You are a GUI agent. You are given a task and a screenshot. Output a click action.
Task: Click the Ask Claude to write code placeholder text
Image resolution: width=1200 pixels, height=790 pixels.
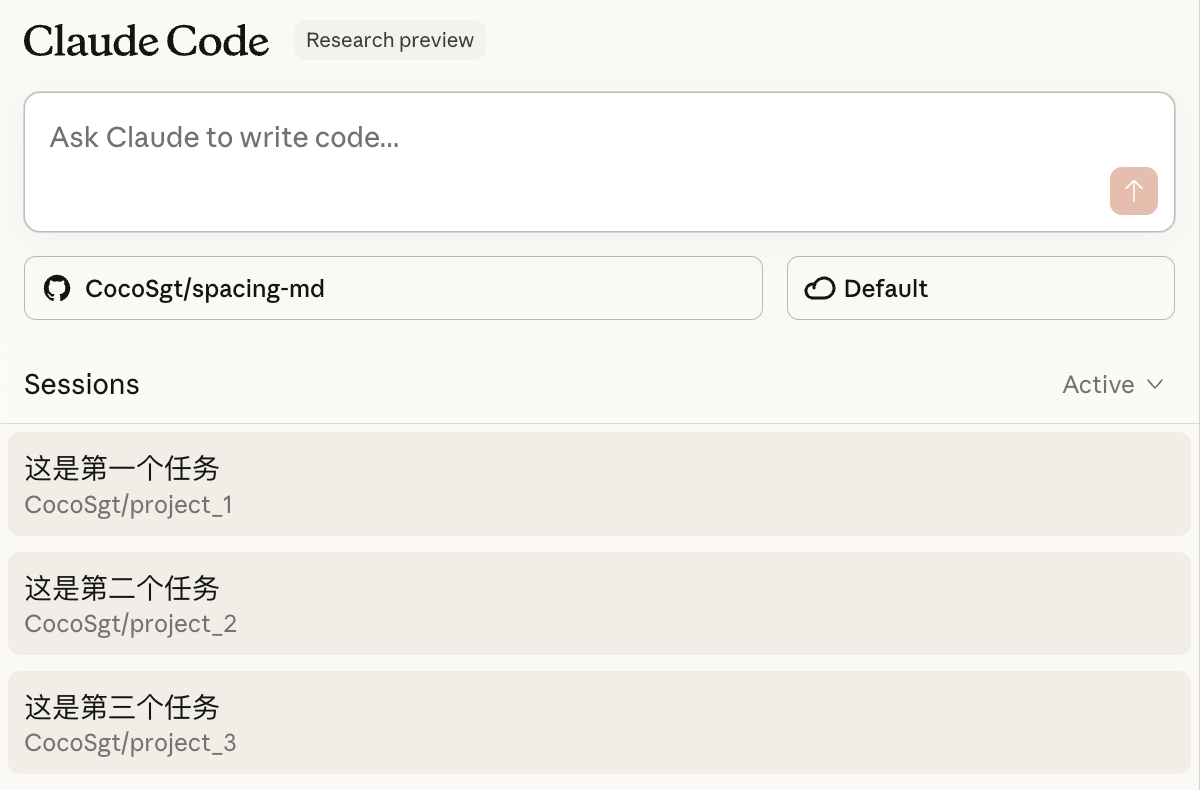tap(224, 137)
